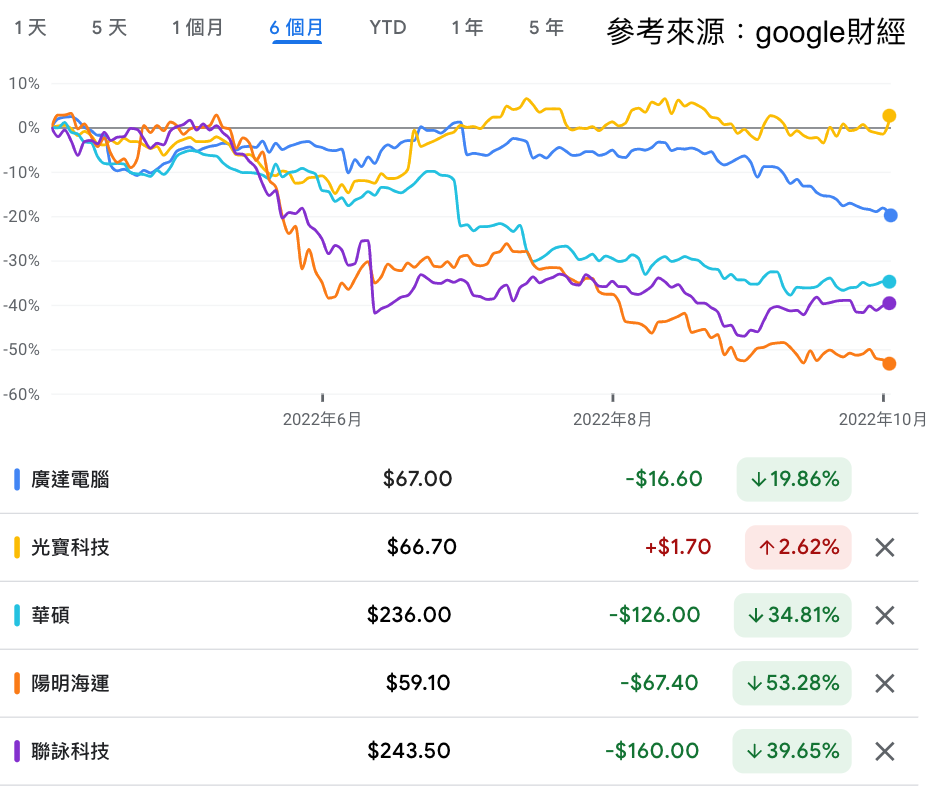The image size is (931, 787).
Task: Click the yellow endpoint dot on the chart
Action: pyautogui.click(x=888, y=115)
